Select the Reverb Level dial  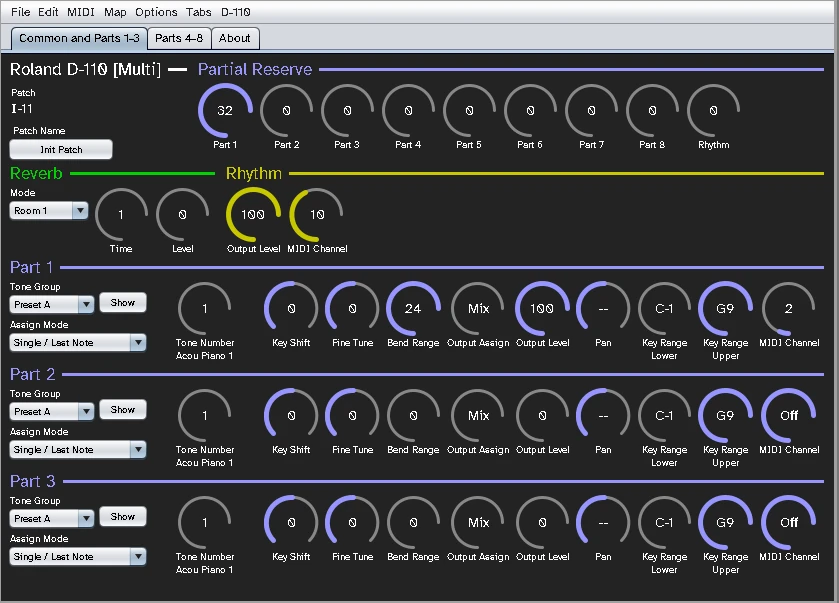(x=182, y=215)
